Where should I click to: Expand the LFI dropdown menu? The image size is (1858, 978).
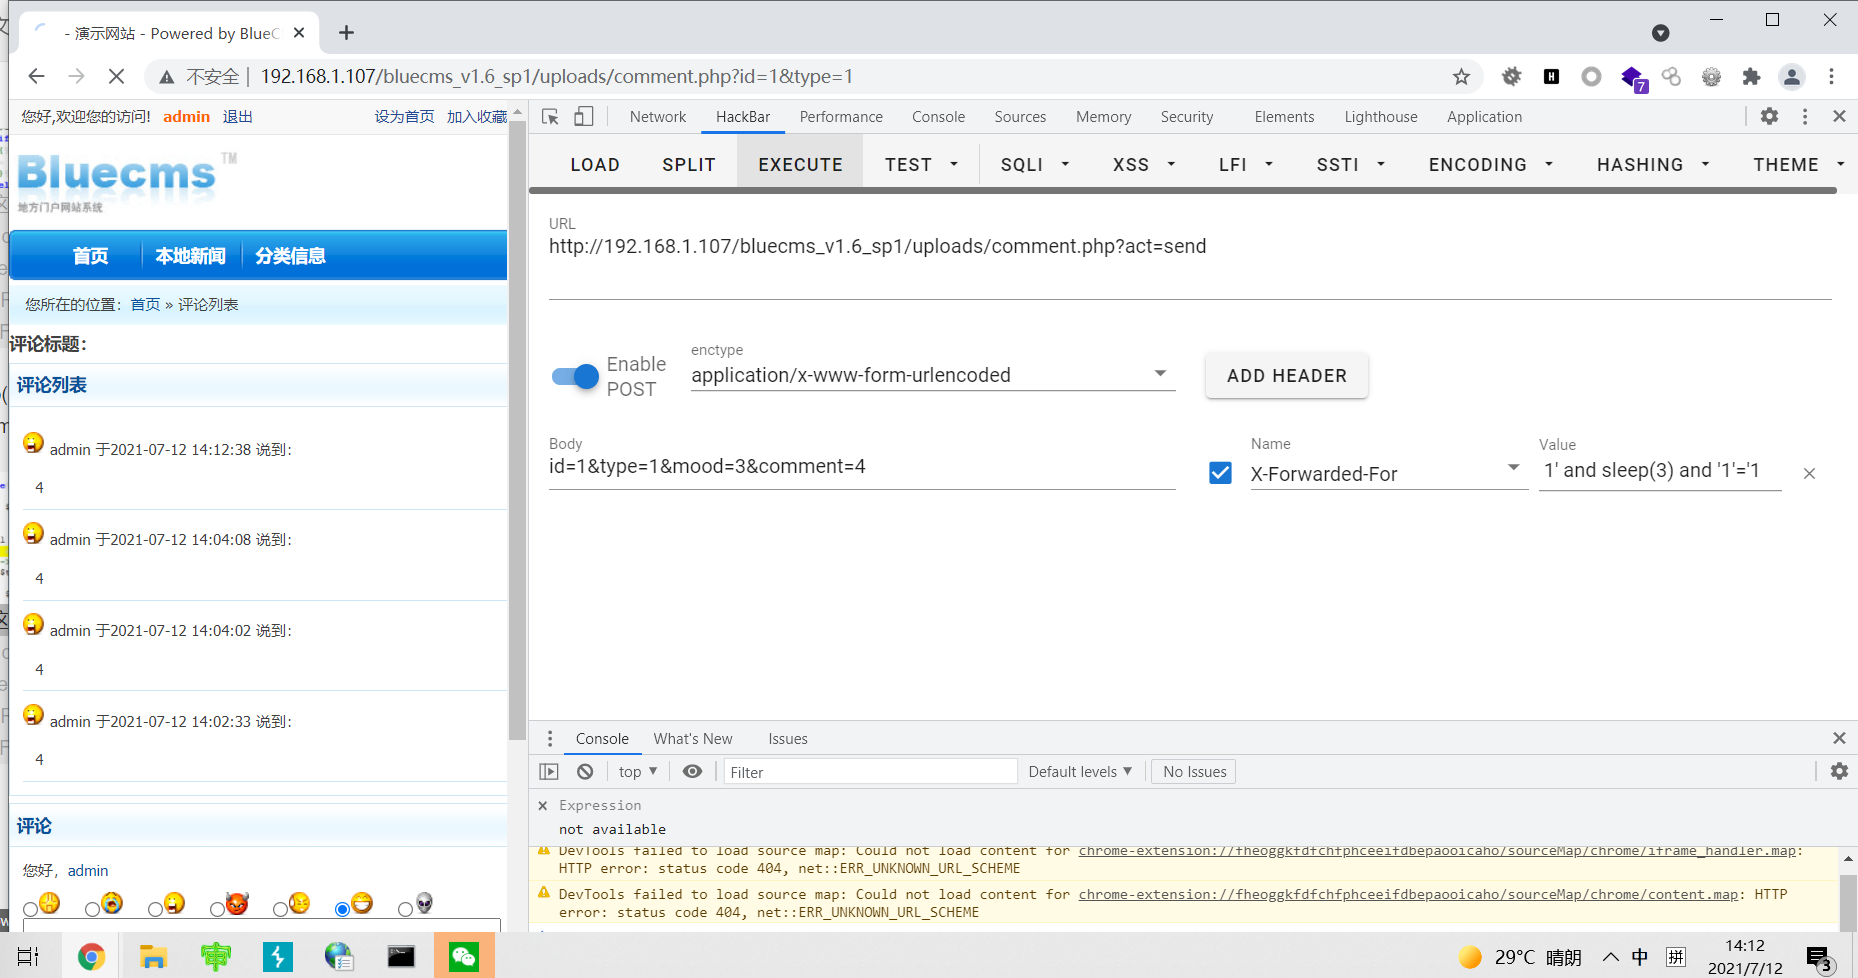(1246, 165)
